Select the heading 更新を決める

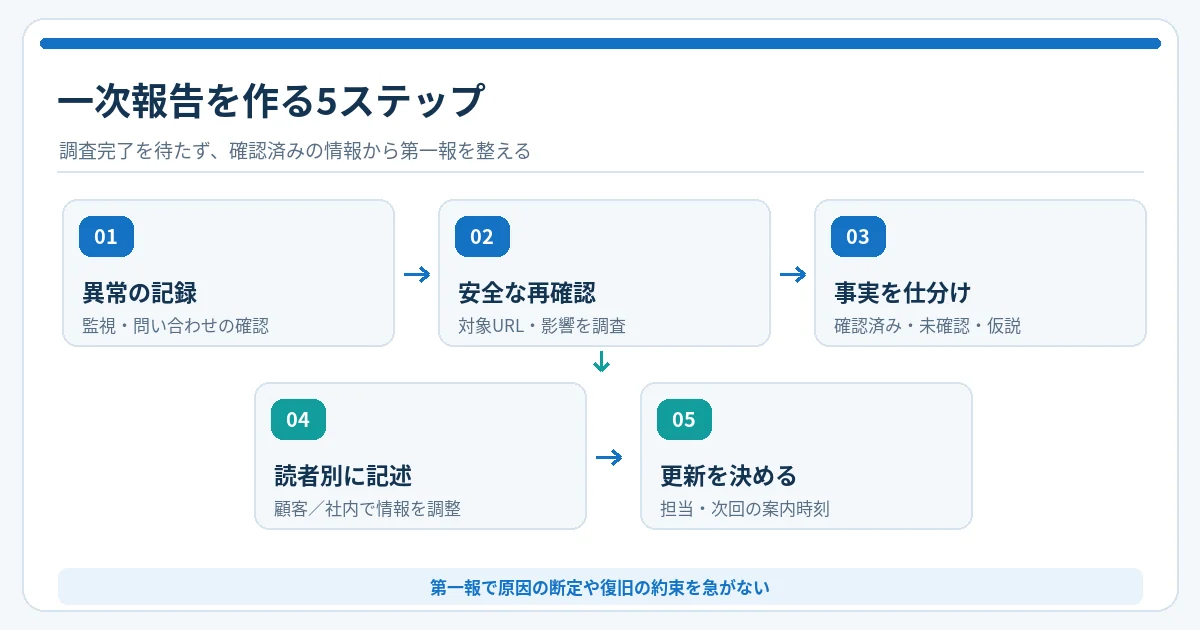click(x=729, y=476)
